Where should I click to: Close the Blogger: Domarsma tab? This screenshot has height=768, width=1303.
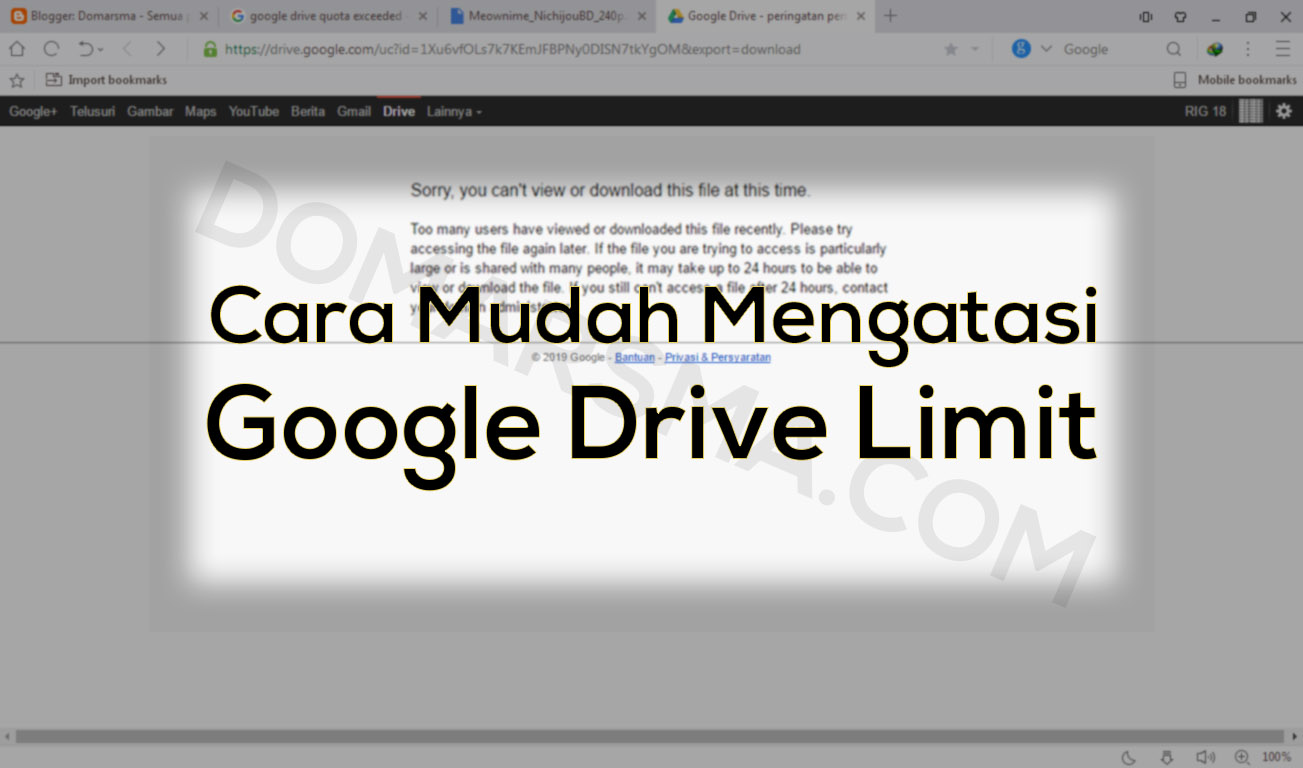coord(204,16)
